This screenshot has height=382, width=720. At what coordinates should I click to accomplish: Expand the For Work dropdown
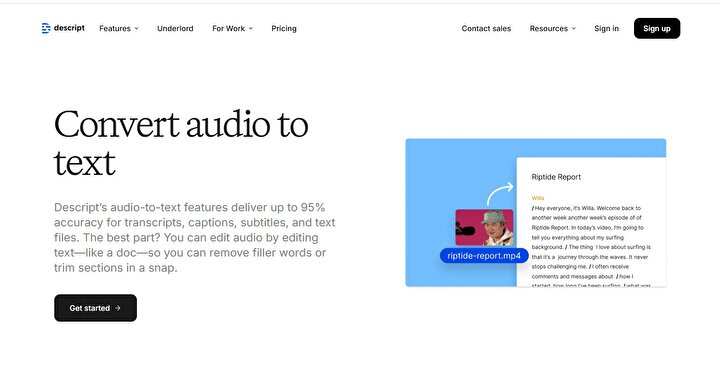pos(232,28)
